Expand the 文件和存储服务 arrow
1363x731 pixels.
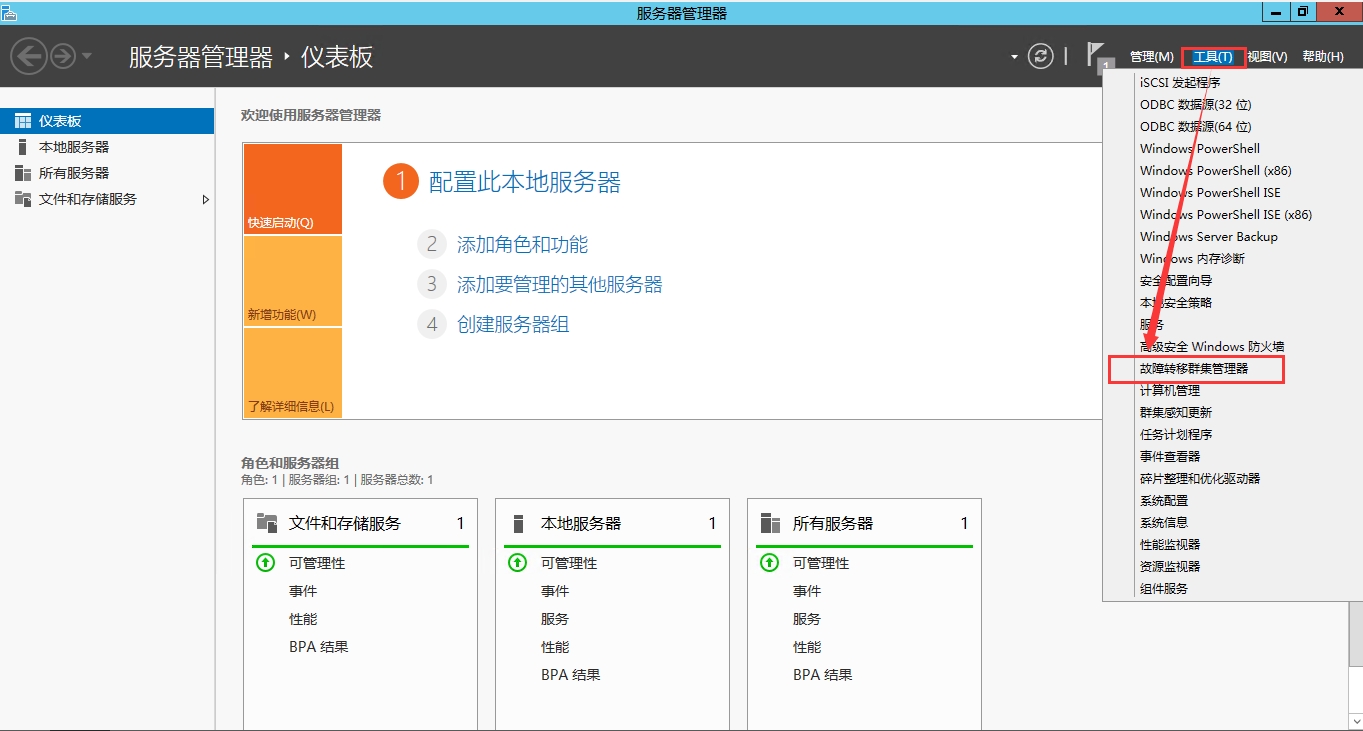(x=206, y=199)
